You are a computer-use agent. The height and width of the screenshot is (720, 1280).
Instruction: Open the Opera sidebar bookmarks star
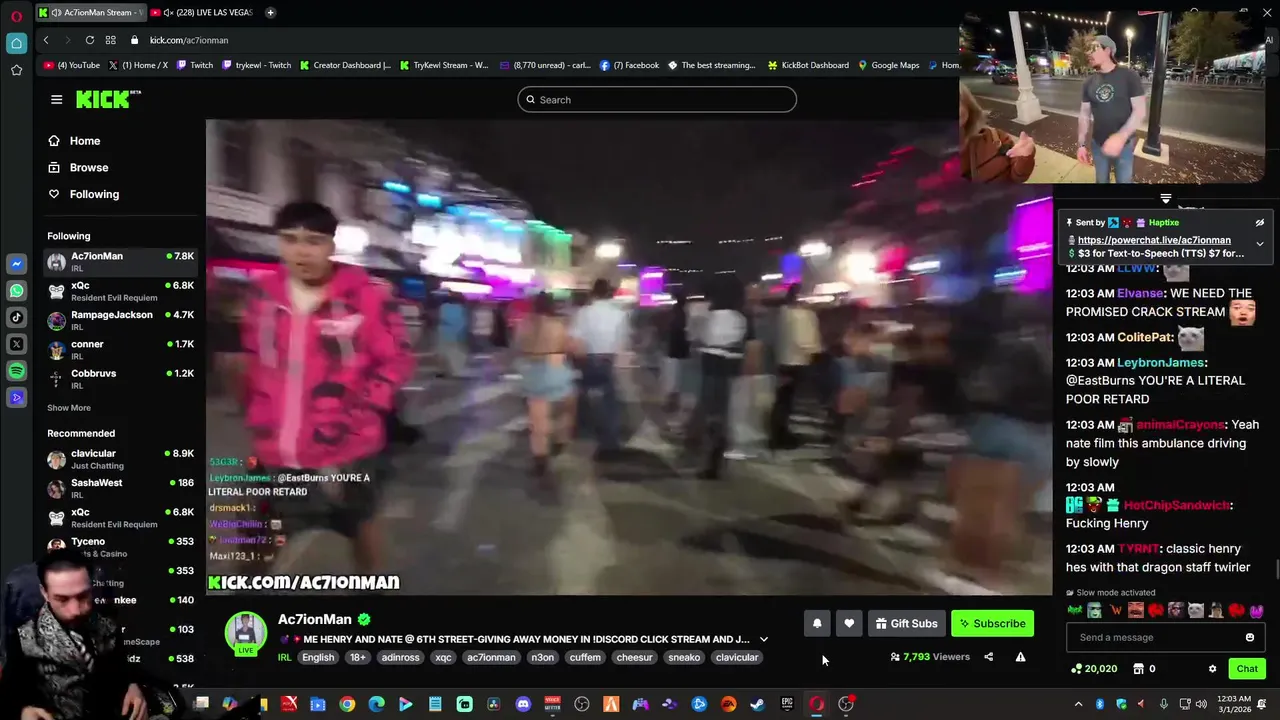16,70
